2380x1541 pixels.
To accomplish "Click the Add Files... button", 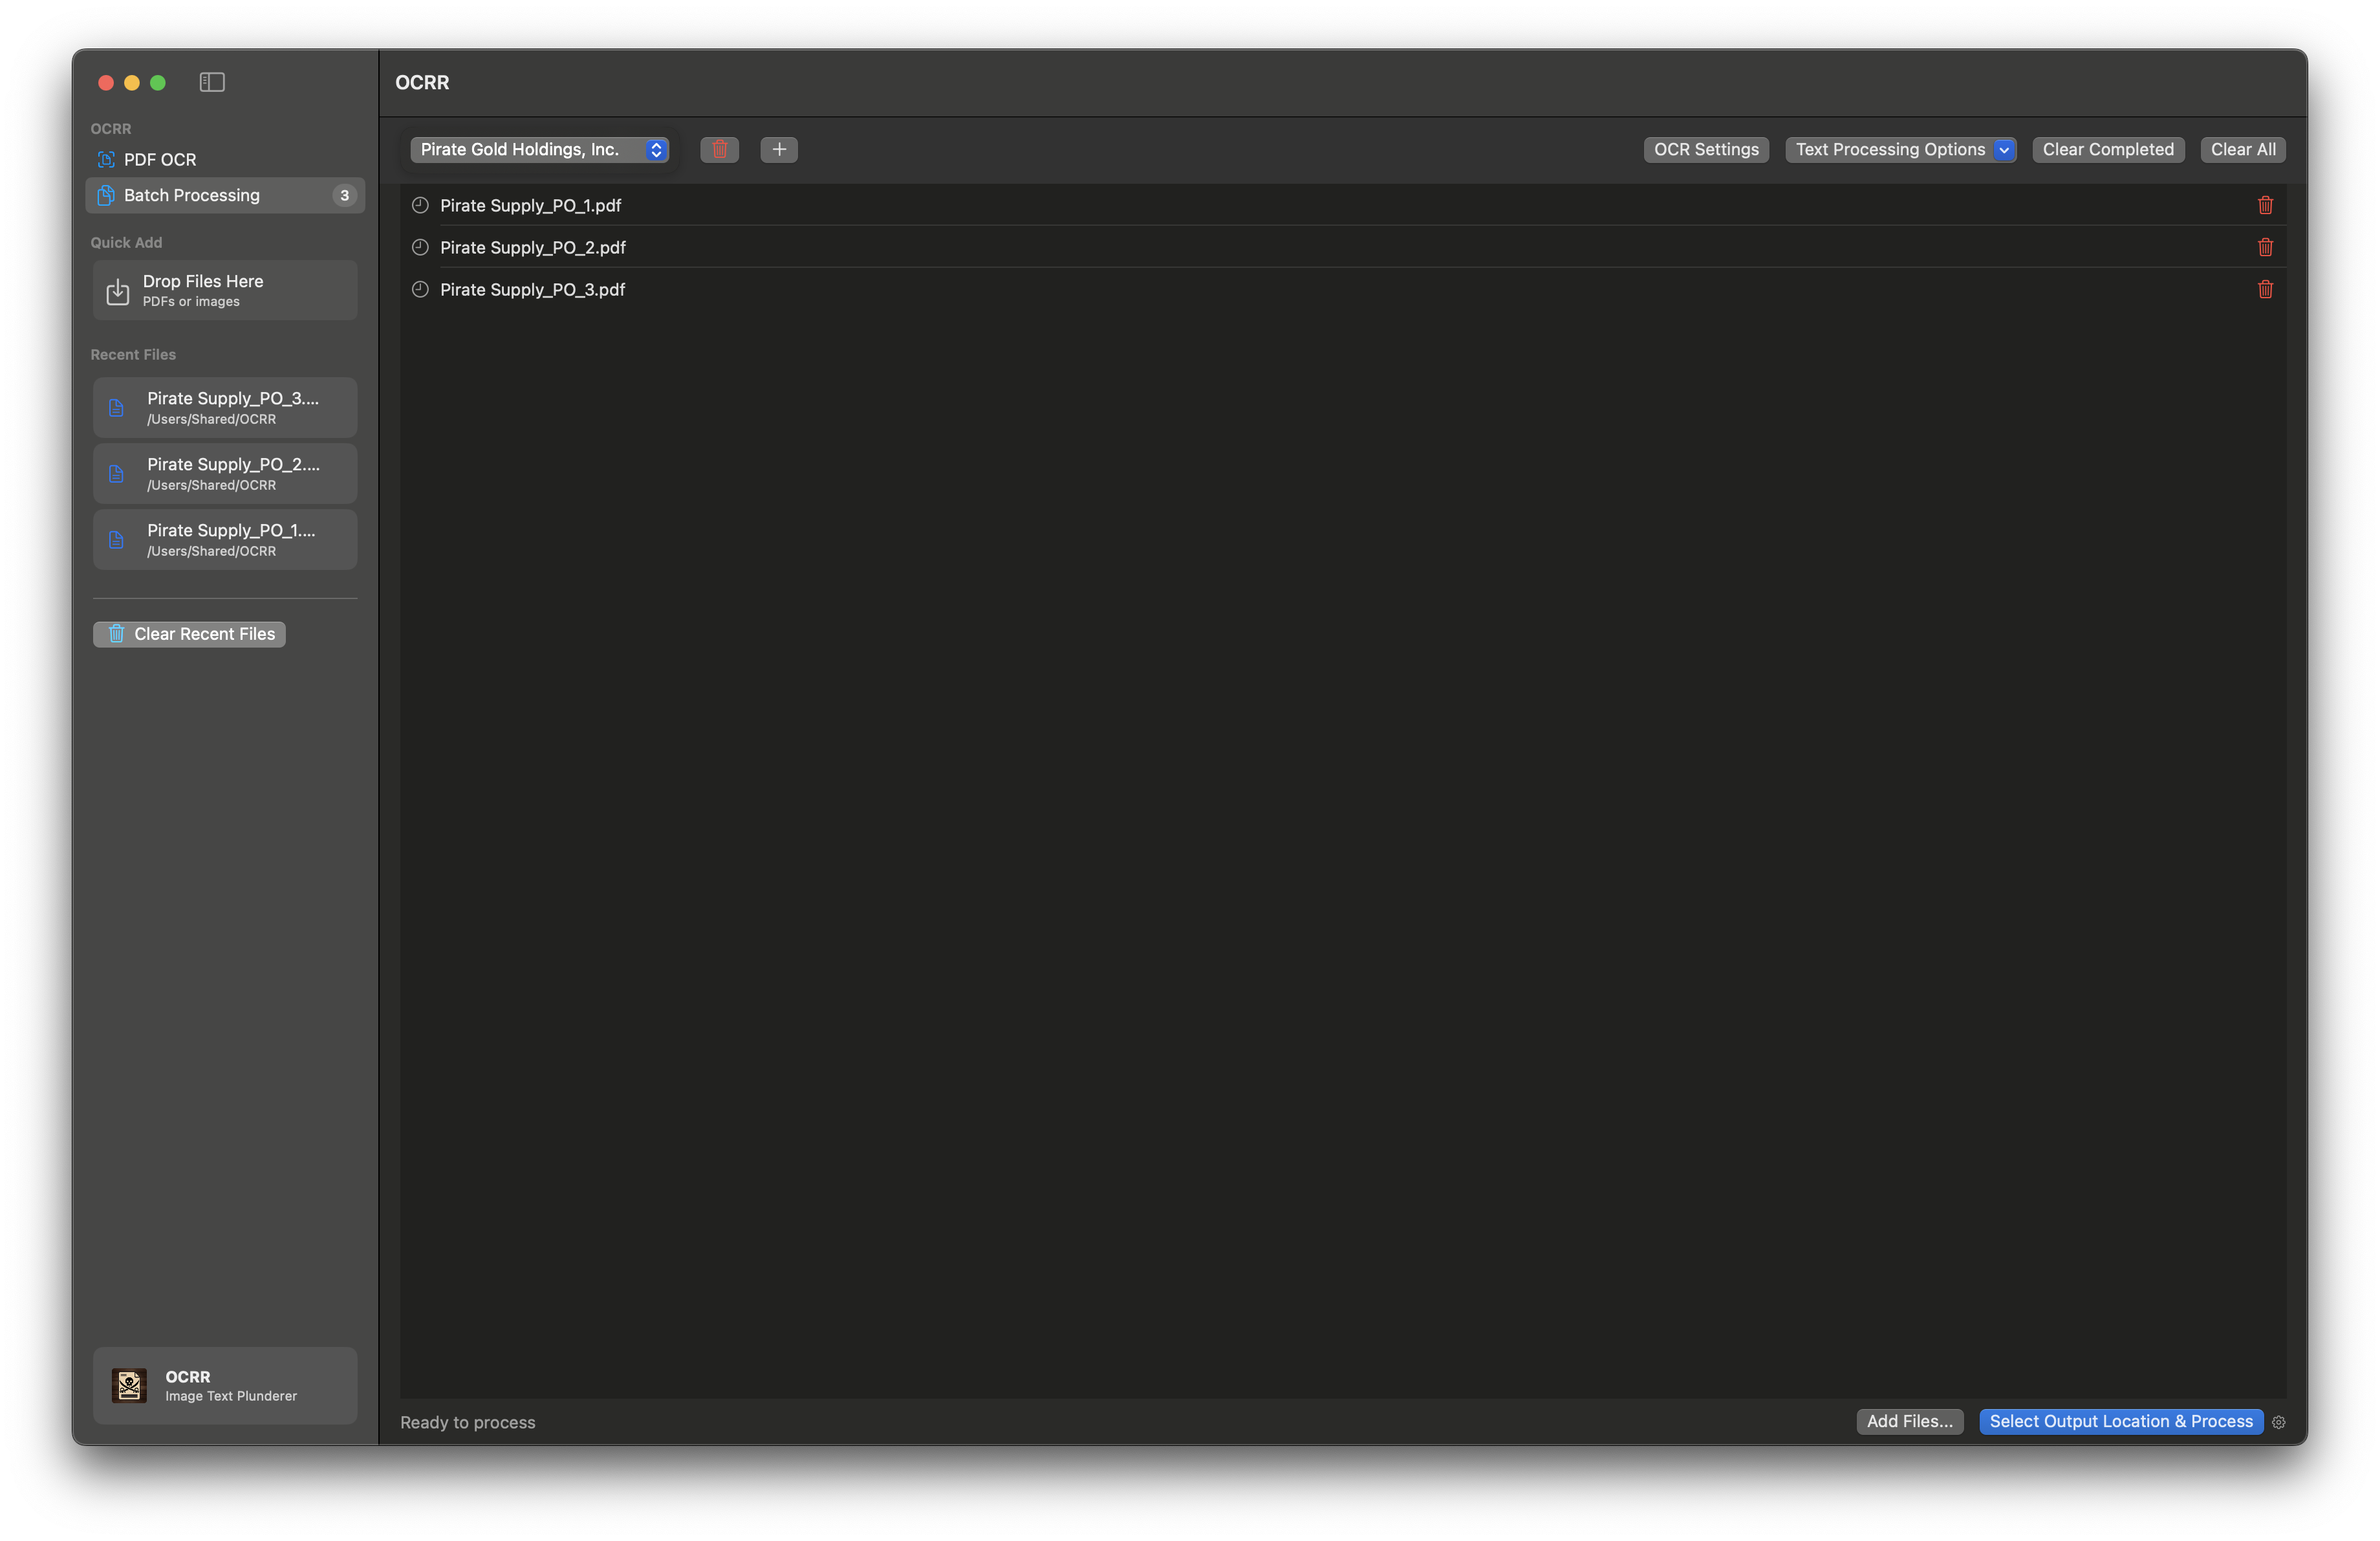I will click(1909, 1421).
